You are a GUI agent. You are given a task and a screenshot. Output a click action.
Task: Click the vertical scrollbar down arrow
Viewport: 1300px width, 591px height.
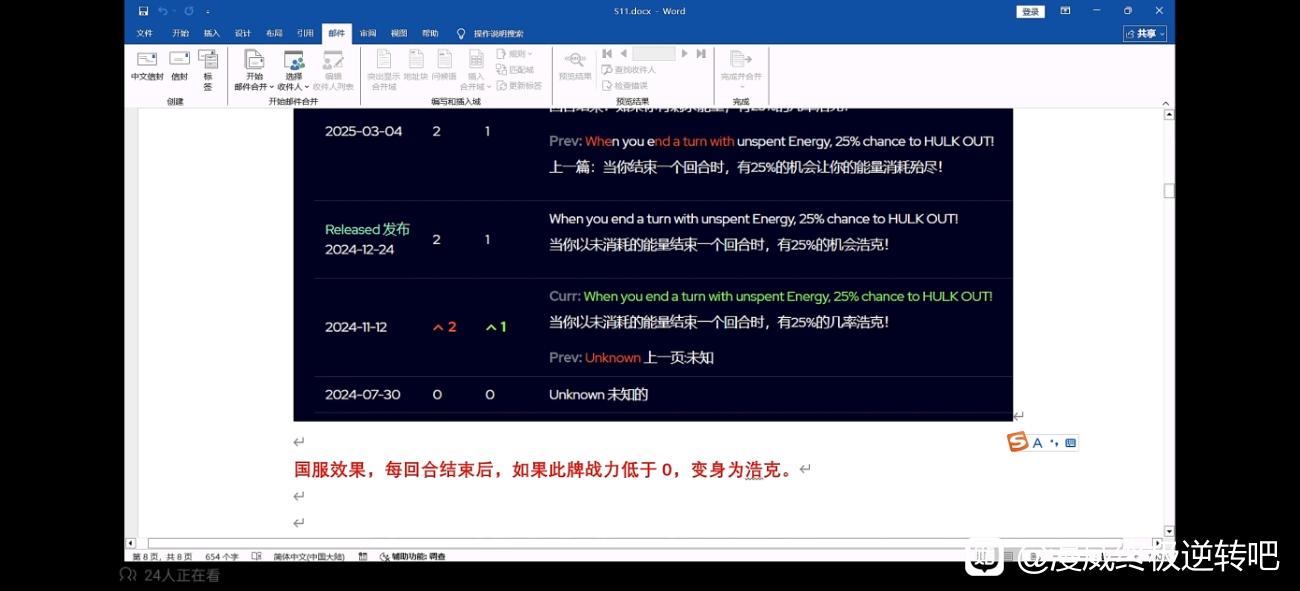click(1169, 531)
